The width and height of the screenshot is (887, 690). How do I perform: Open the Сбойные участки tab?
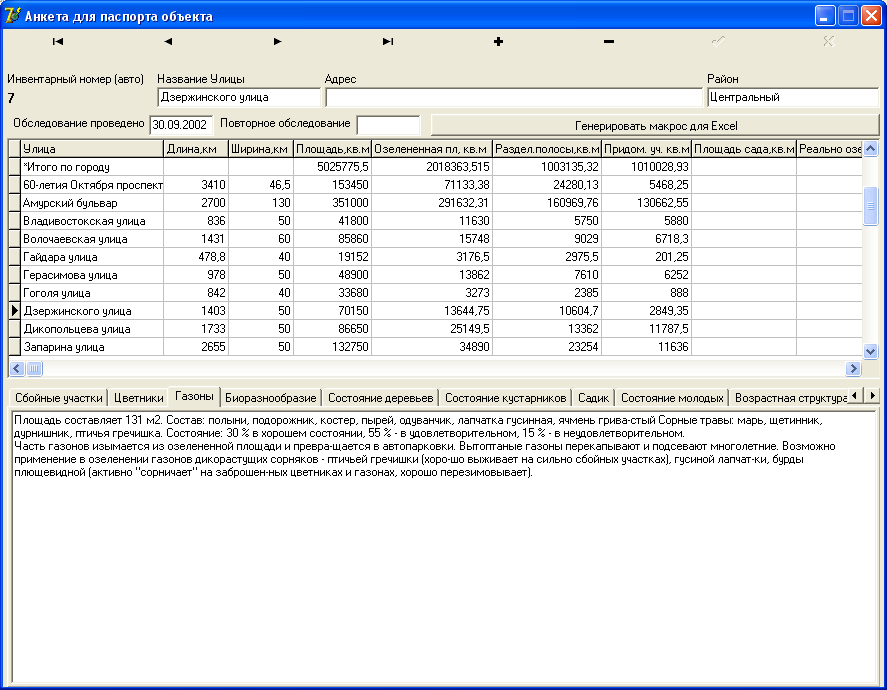(59, 398)
